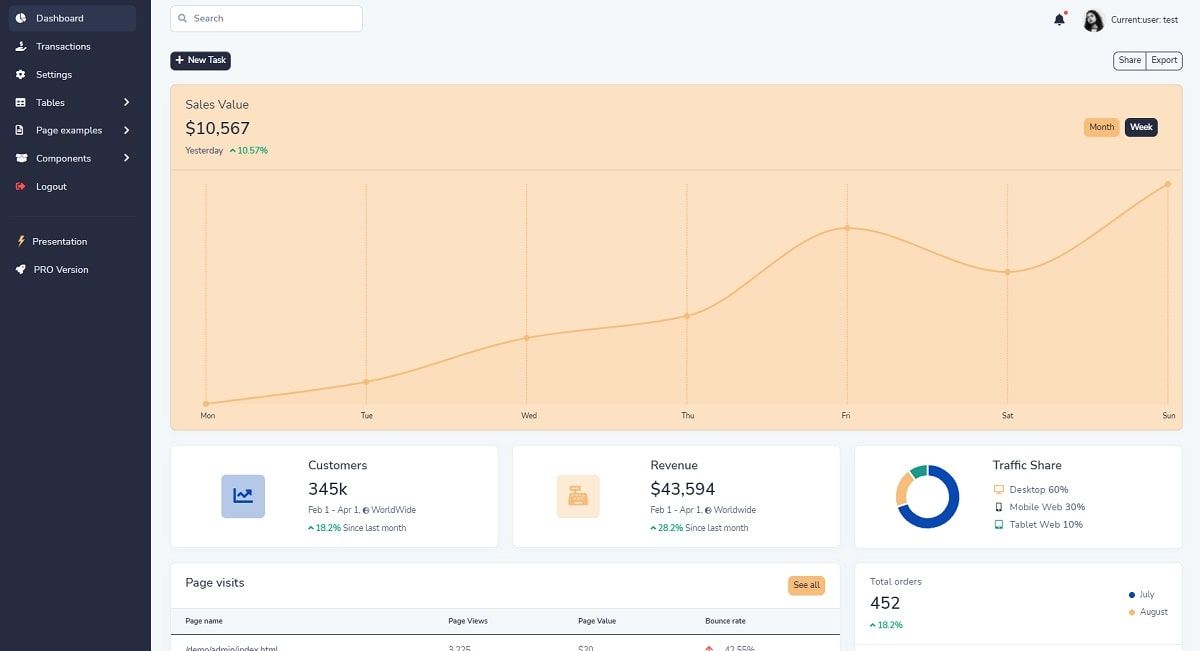This screenshot has width=1200, height=651.
Task: Select the Dashboard icon in sidebar
Action: (21, 18)
